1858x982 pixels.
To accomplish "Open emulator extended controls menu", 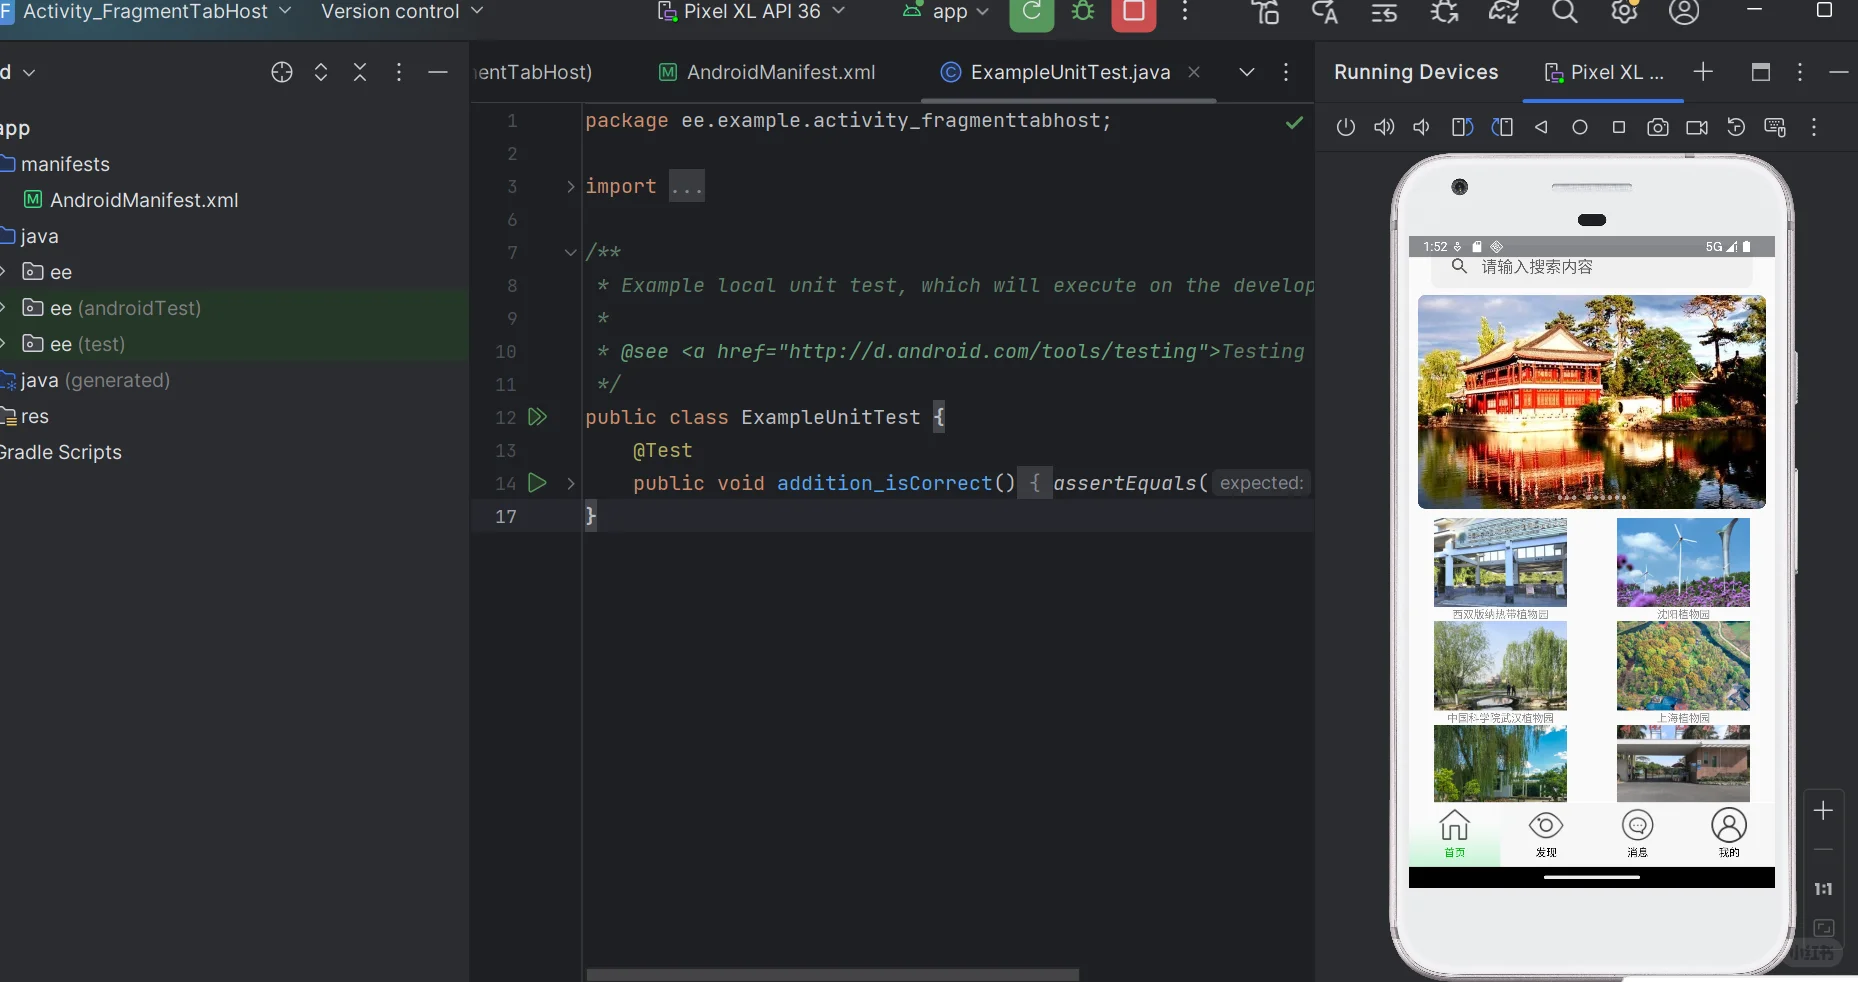I will pos(1815,128).
